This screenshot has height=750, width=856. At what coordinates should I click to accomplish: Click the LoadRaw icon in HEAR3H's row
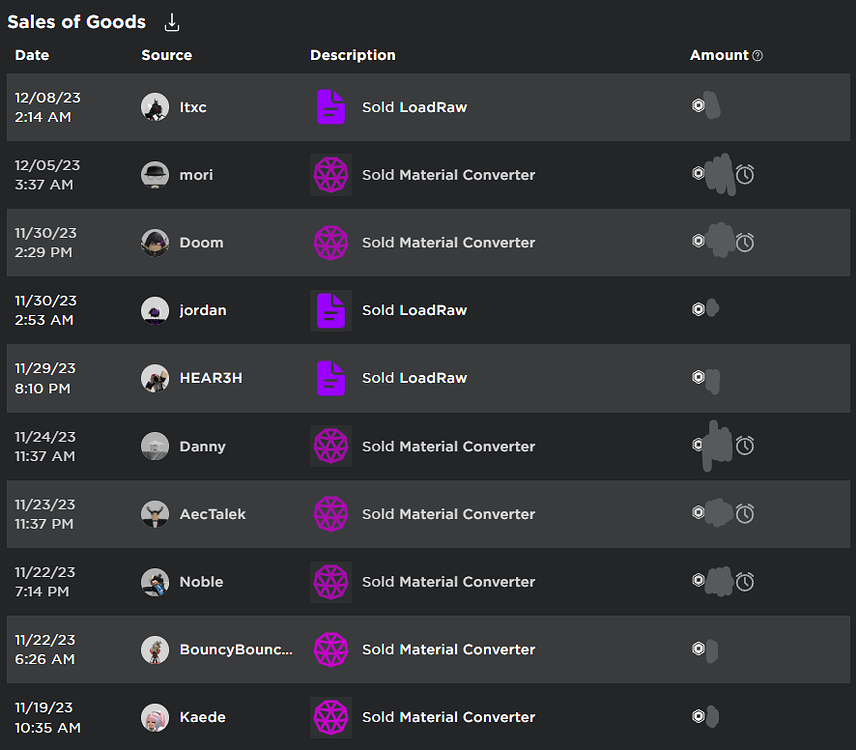331,378
